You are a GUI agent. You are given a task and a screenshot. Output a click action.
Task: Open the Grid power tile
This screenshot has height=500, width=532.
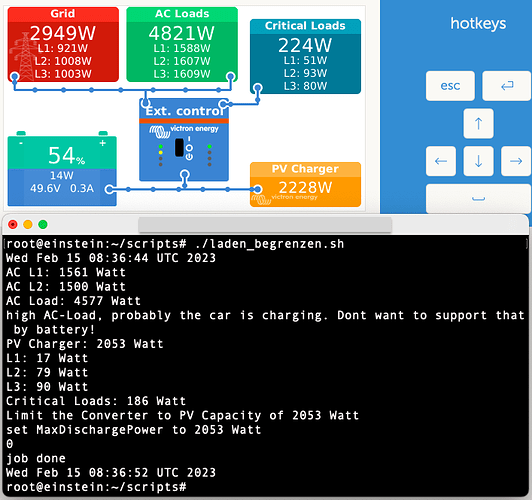tap(63, 44)
